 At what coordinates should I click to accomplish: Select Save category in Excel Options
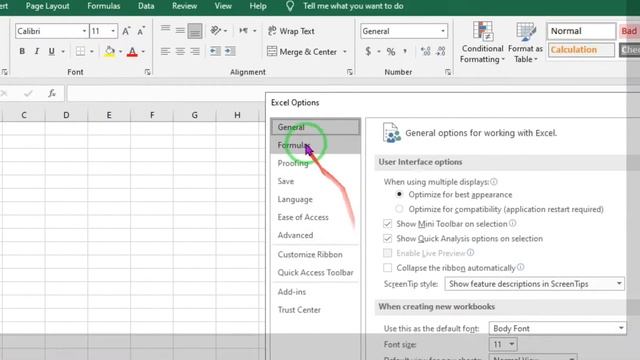coord(315,181)
